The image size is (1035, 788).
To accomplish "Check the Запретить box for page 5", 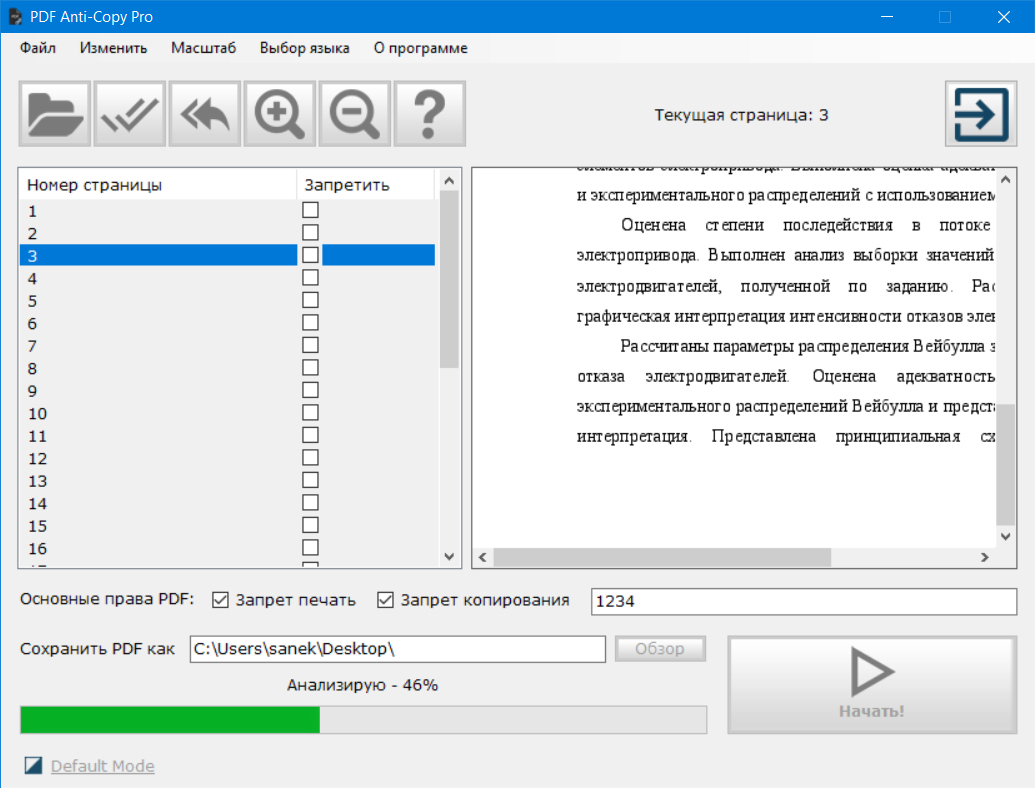I will pos(311,300).
